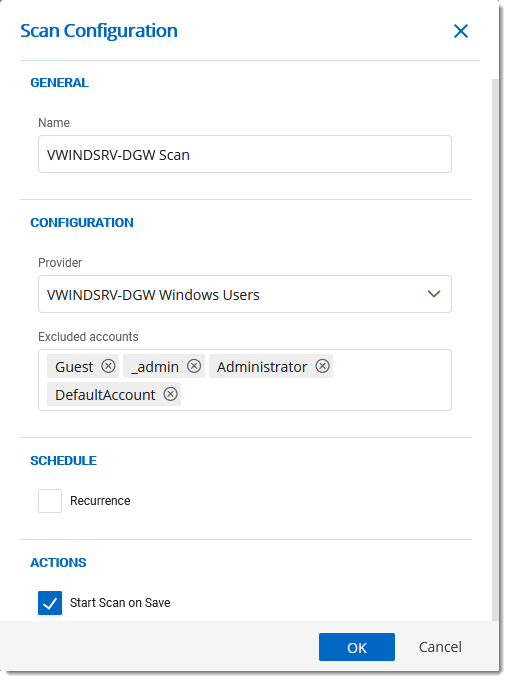Enable the Recurrence checkbox
Image resolution: width=509 pixels, height=681 pixels.
pos(50,501)
